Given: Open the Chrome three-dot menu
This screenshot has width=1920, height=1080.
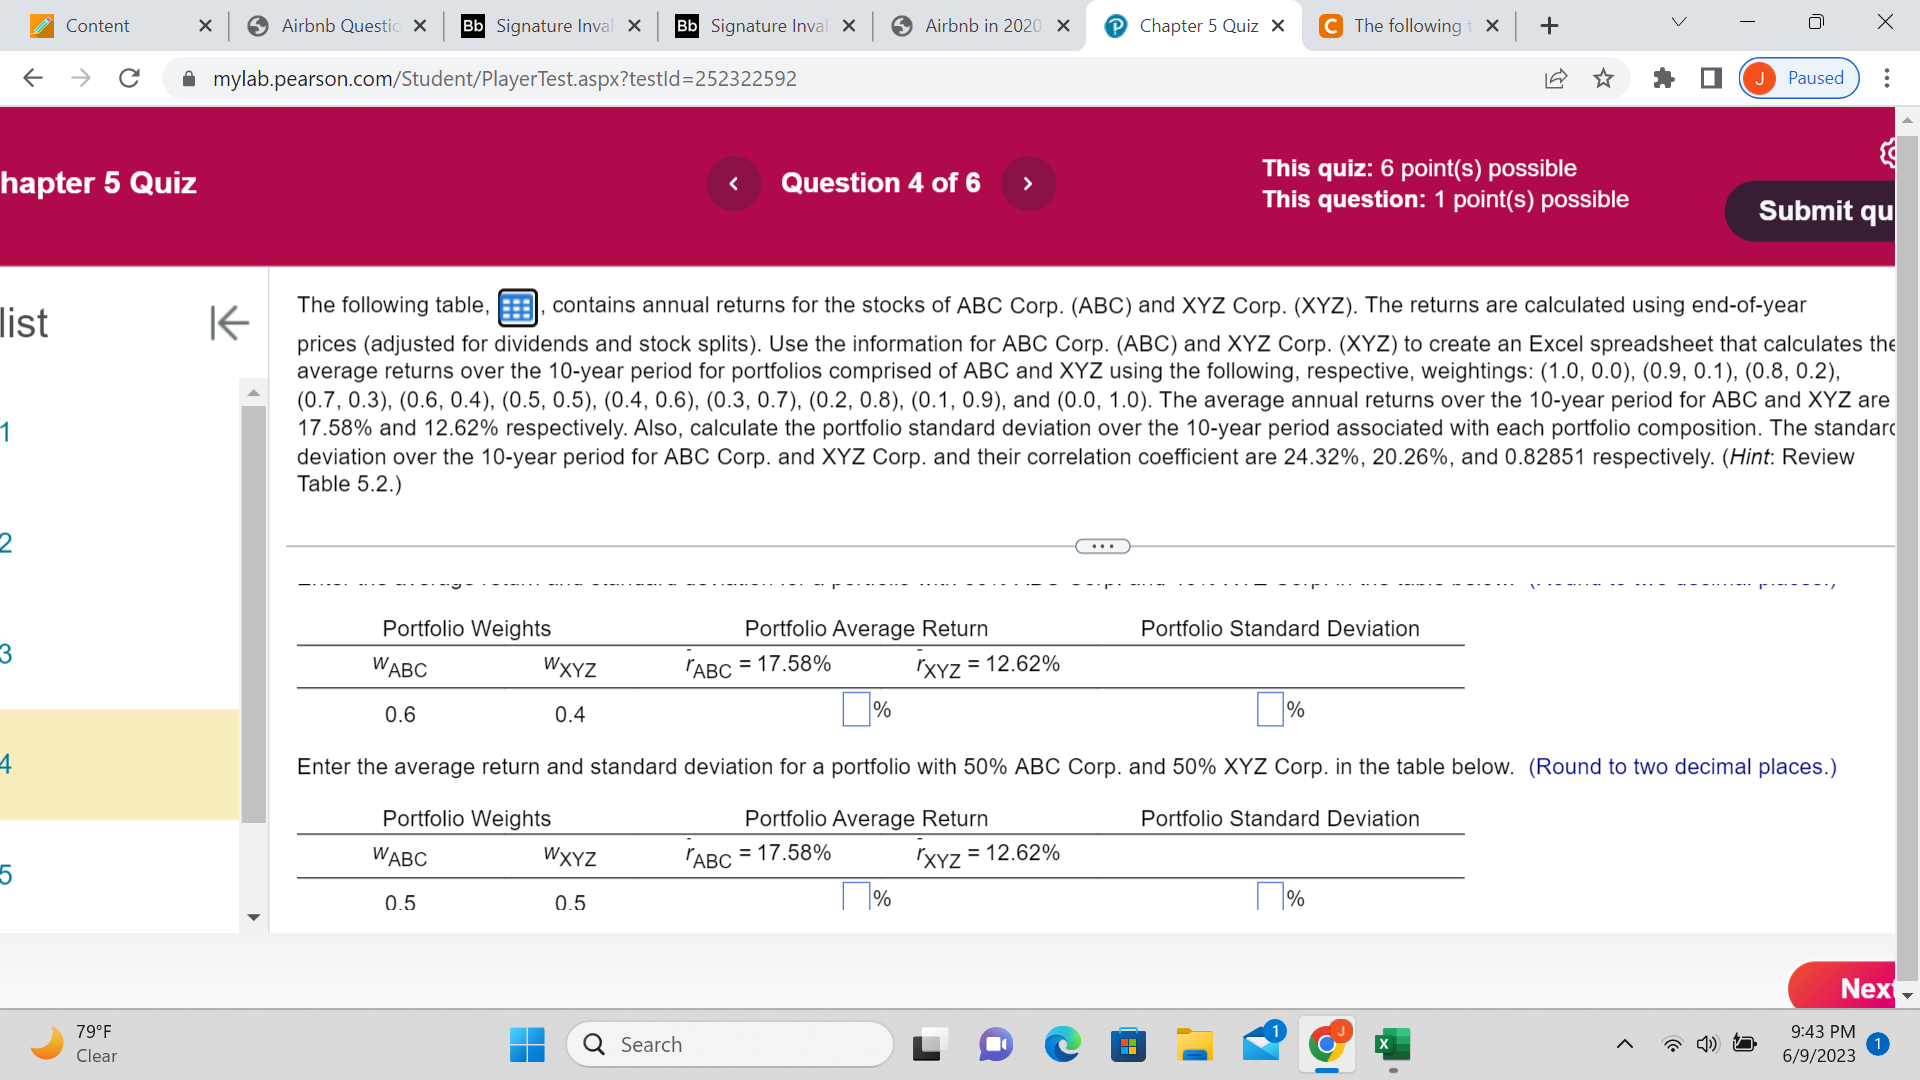Looking at the screenshot, I should point(1888,78).
